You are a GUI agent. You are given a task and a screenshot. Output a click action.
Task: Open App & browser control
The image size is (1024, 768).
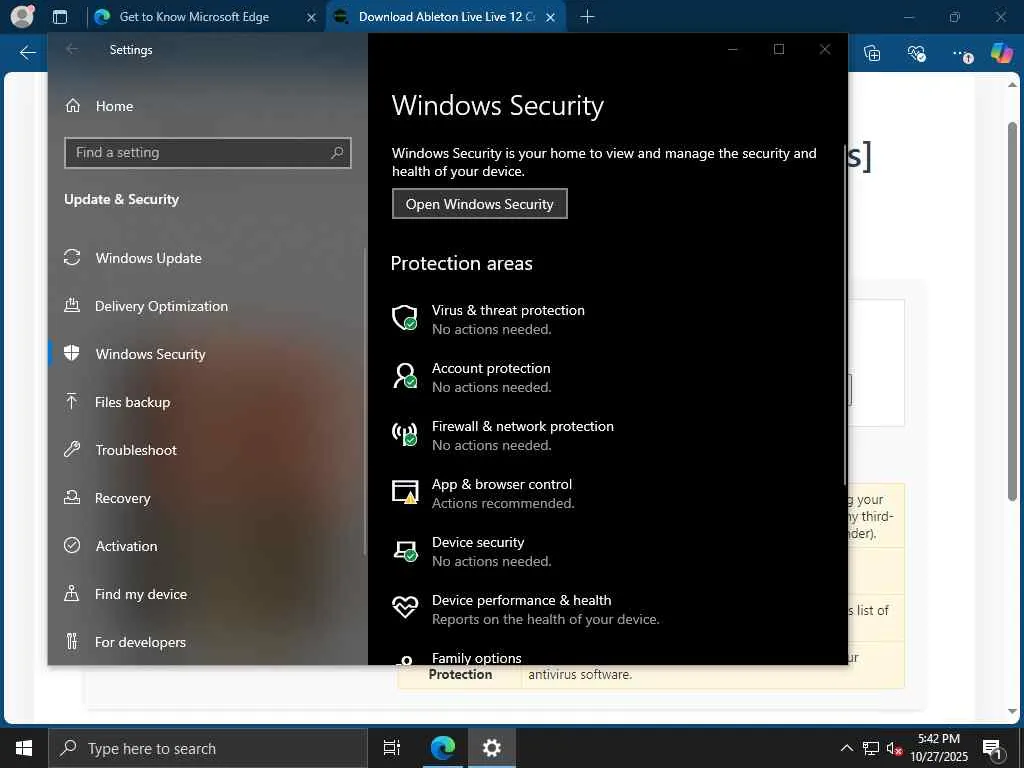[x=483, y=493]
